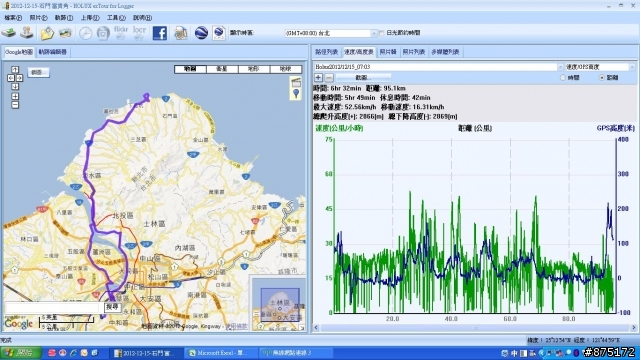Image resolution: width=640 pixels, height=360 pixels.
Task: Pan the map down with arrow
Action: [x=15, y=86]
